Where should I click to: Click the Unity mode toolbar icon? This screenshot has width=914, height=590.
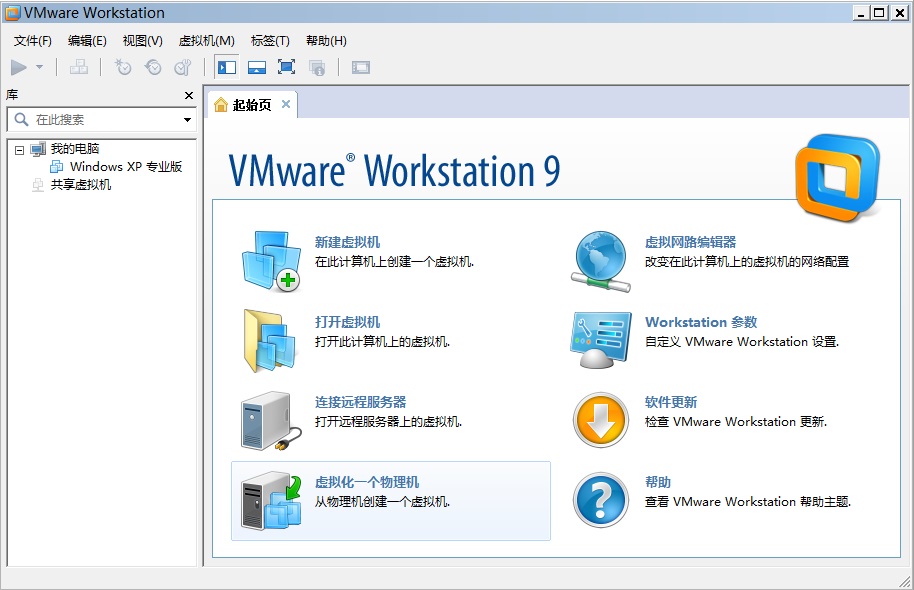[317, 68]
